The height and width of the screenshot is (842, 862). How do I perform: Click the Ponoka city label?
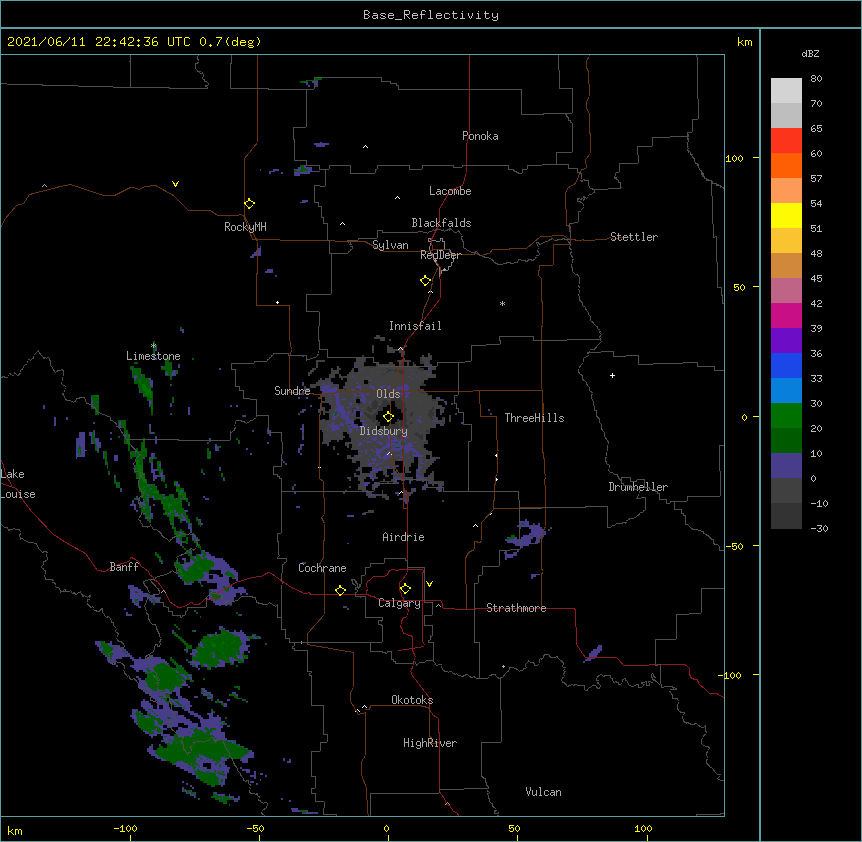coord(480,136)
